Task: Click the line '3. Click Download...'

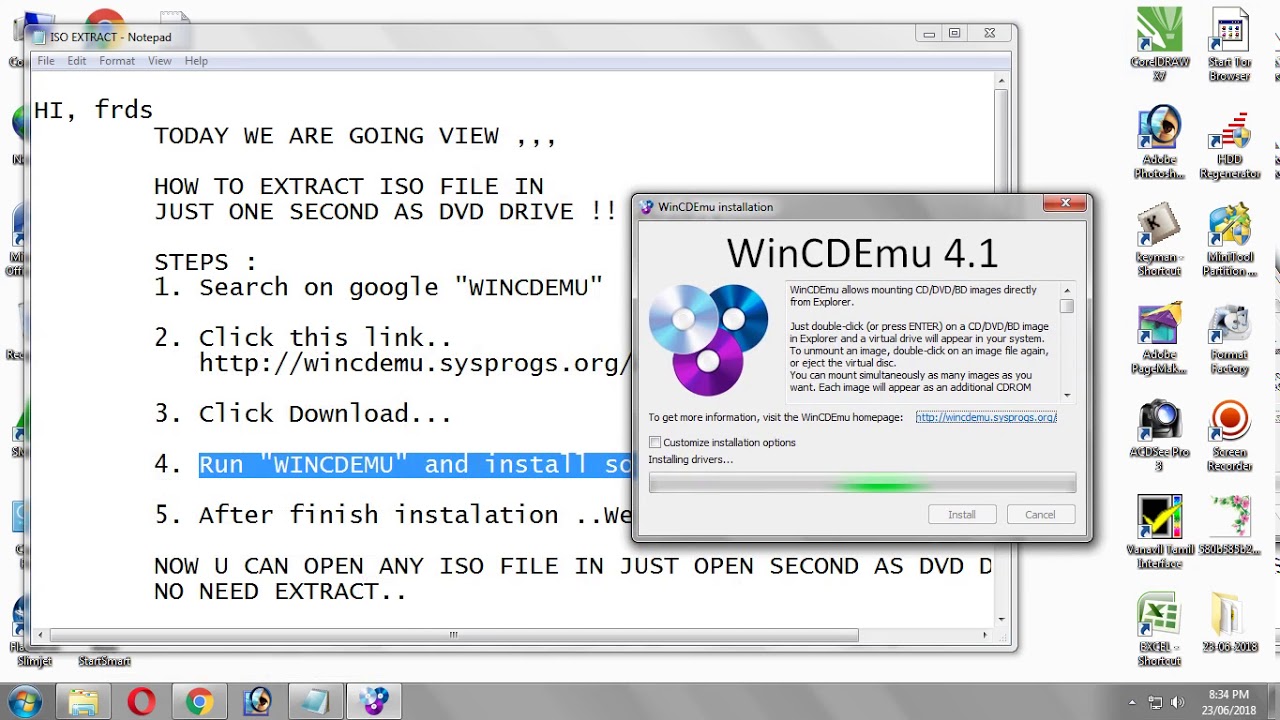Action: (304, 413)
